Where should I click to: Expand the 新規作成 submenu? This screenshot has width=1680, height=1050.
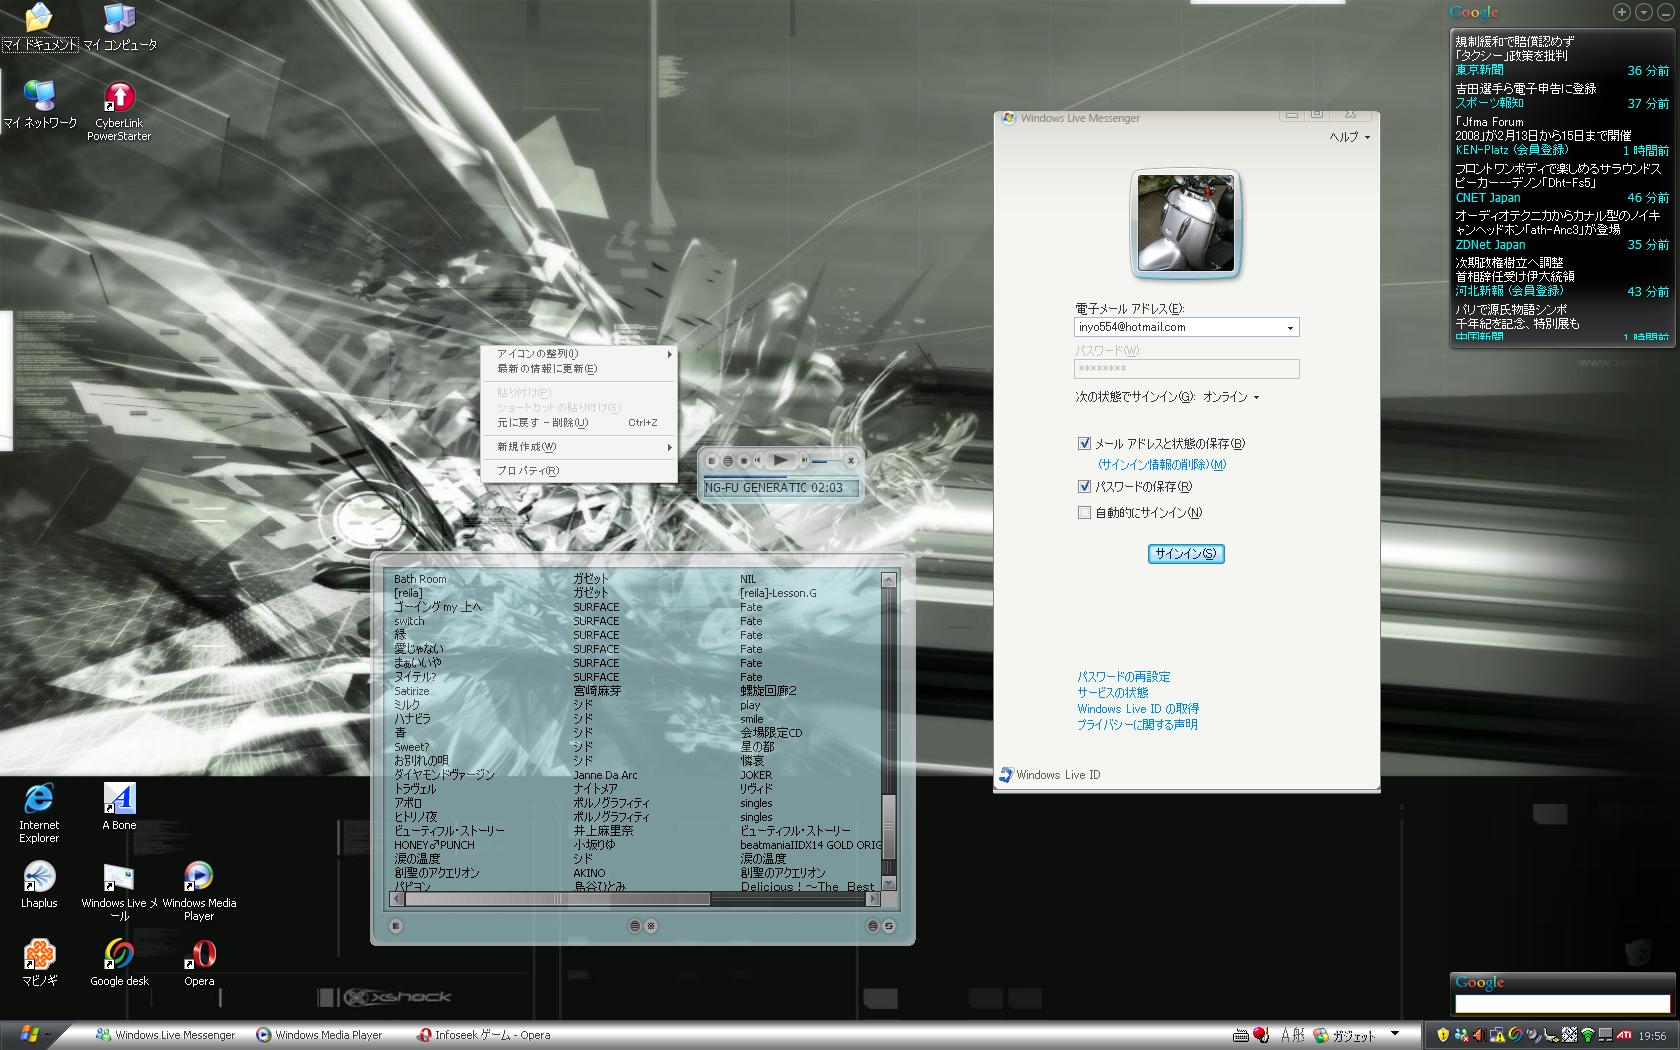tap(579, 446)
